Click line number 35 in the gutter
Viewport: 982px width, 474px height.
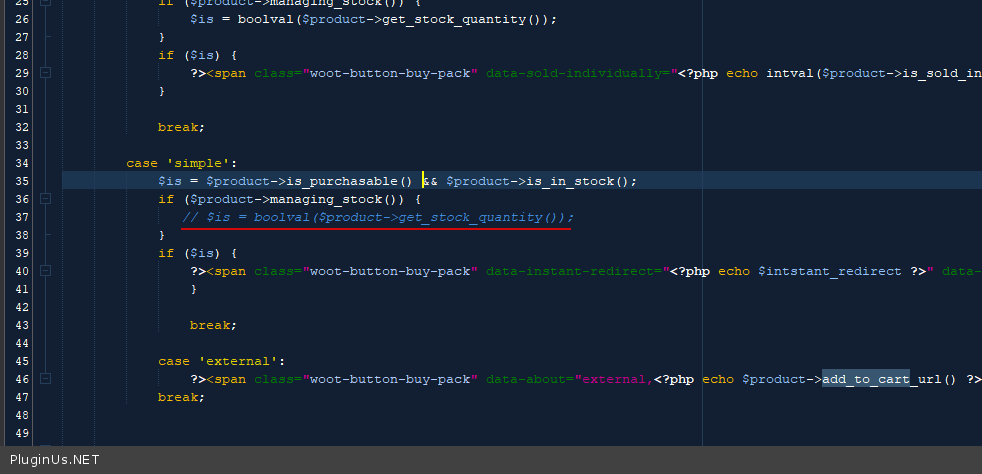[22, 181]
